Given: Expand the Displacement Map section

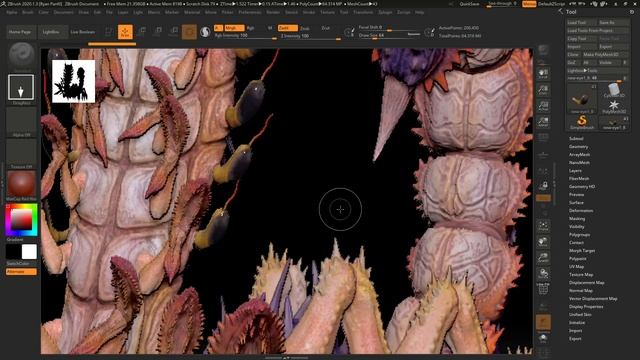Looking at the screenshot, I should (x=587, y=282).
